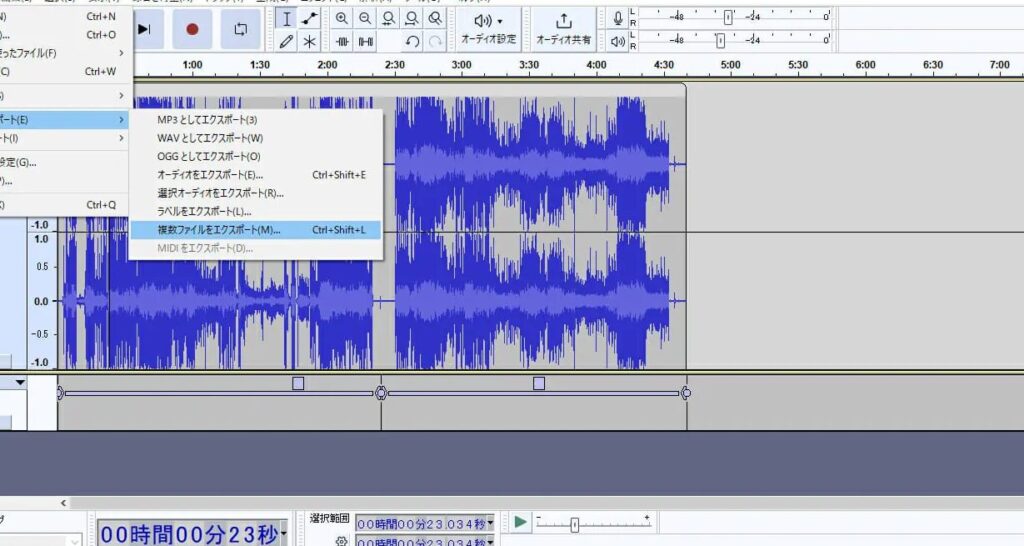The width and height of the screenshot is (1024, 546).
Task: Select the Multi-tool asterisk icon
Action: coord(310,42)
